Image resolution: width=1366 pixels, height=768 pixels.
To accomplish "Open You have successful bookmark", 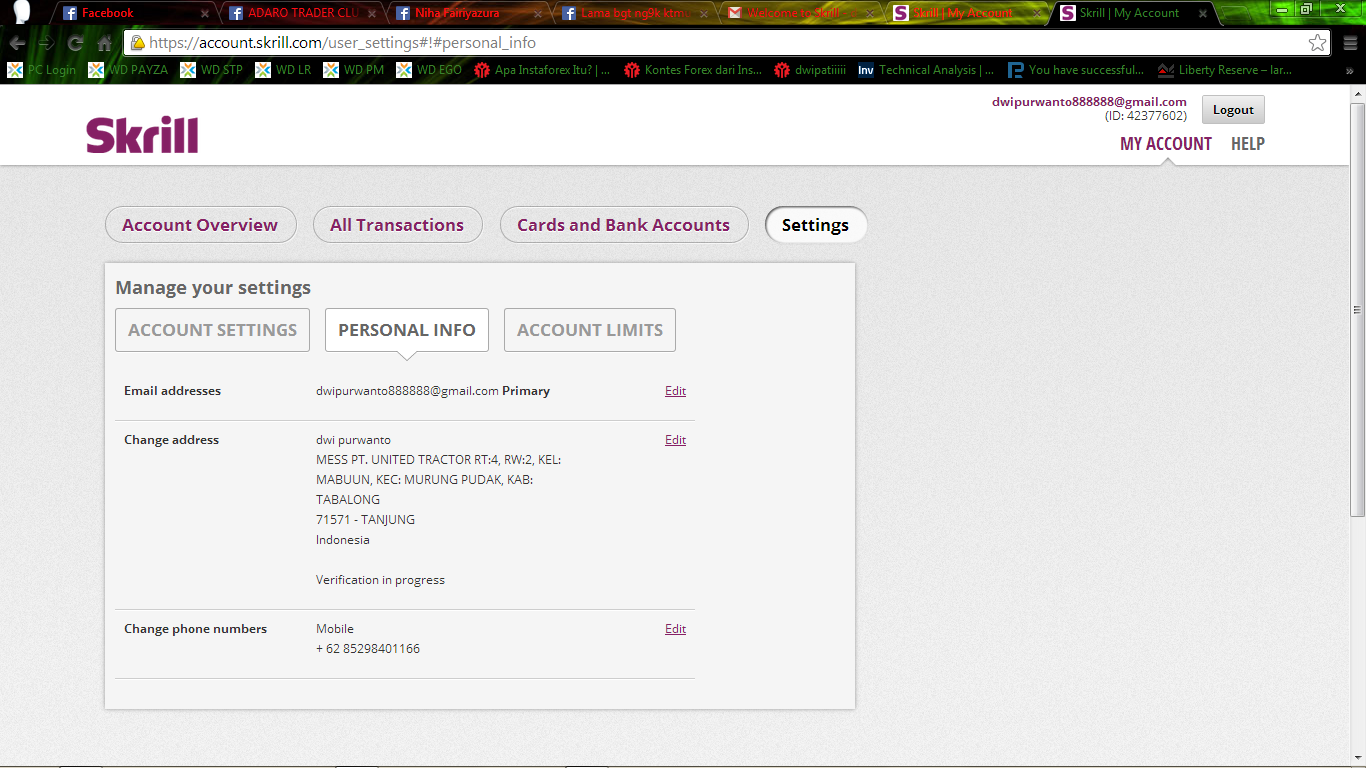I will [x=1076, y=70].
